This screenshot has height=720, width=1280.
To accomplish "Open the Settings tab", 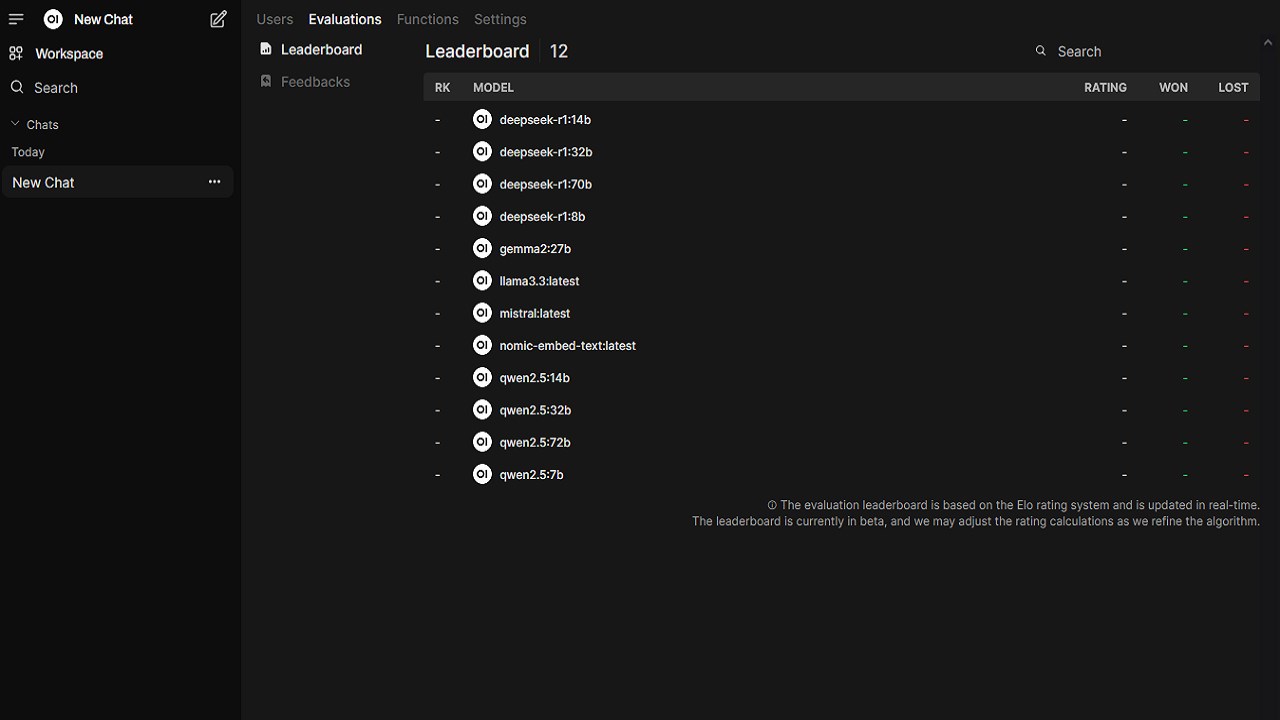I will 500,19.
